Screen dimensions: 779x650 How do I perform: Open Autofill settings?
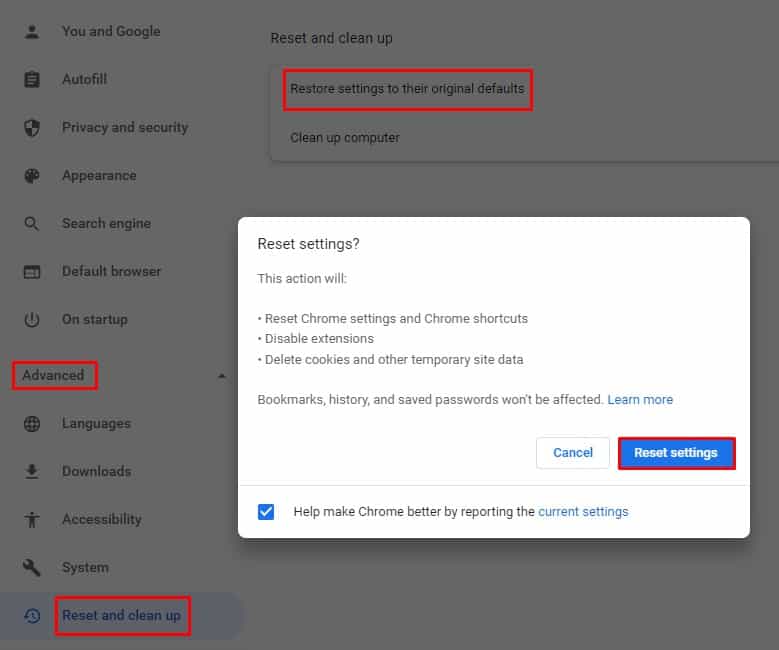84,79
